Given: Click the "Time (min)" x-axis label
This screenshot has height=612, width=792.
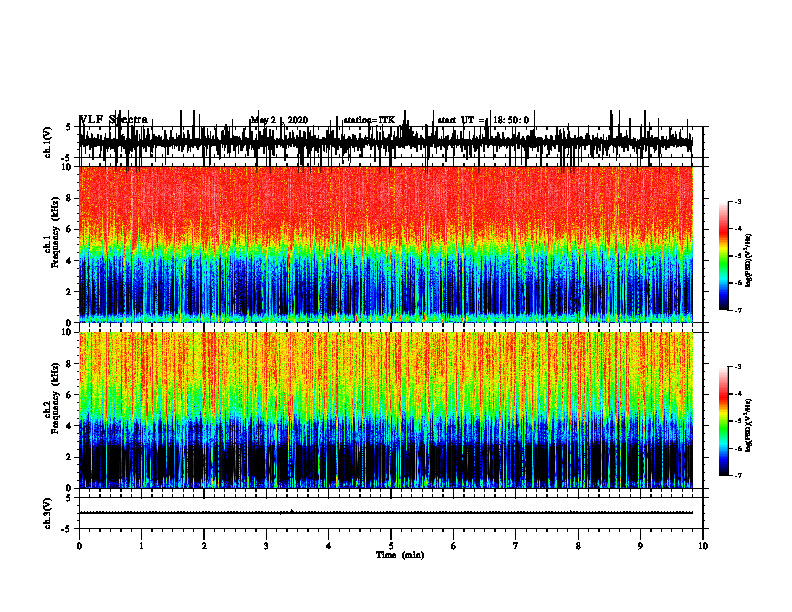Looking at the screenshot, I should (400, 555).
